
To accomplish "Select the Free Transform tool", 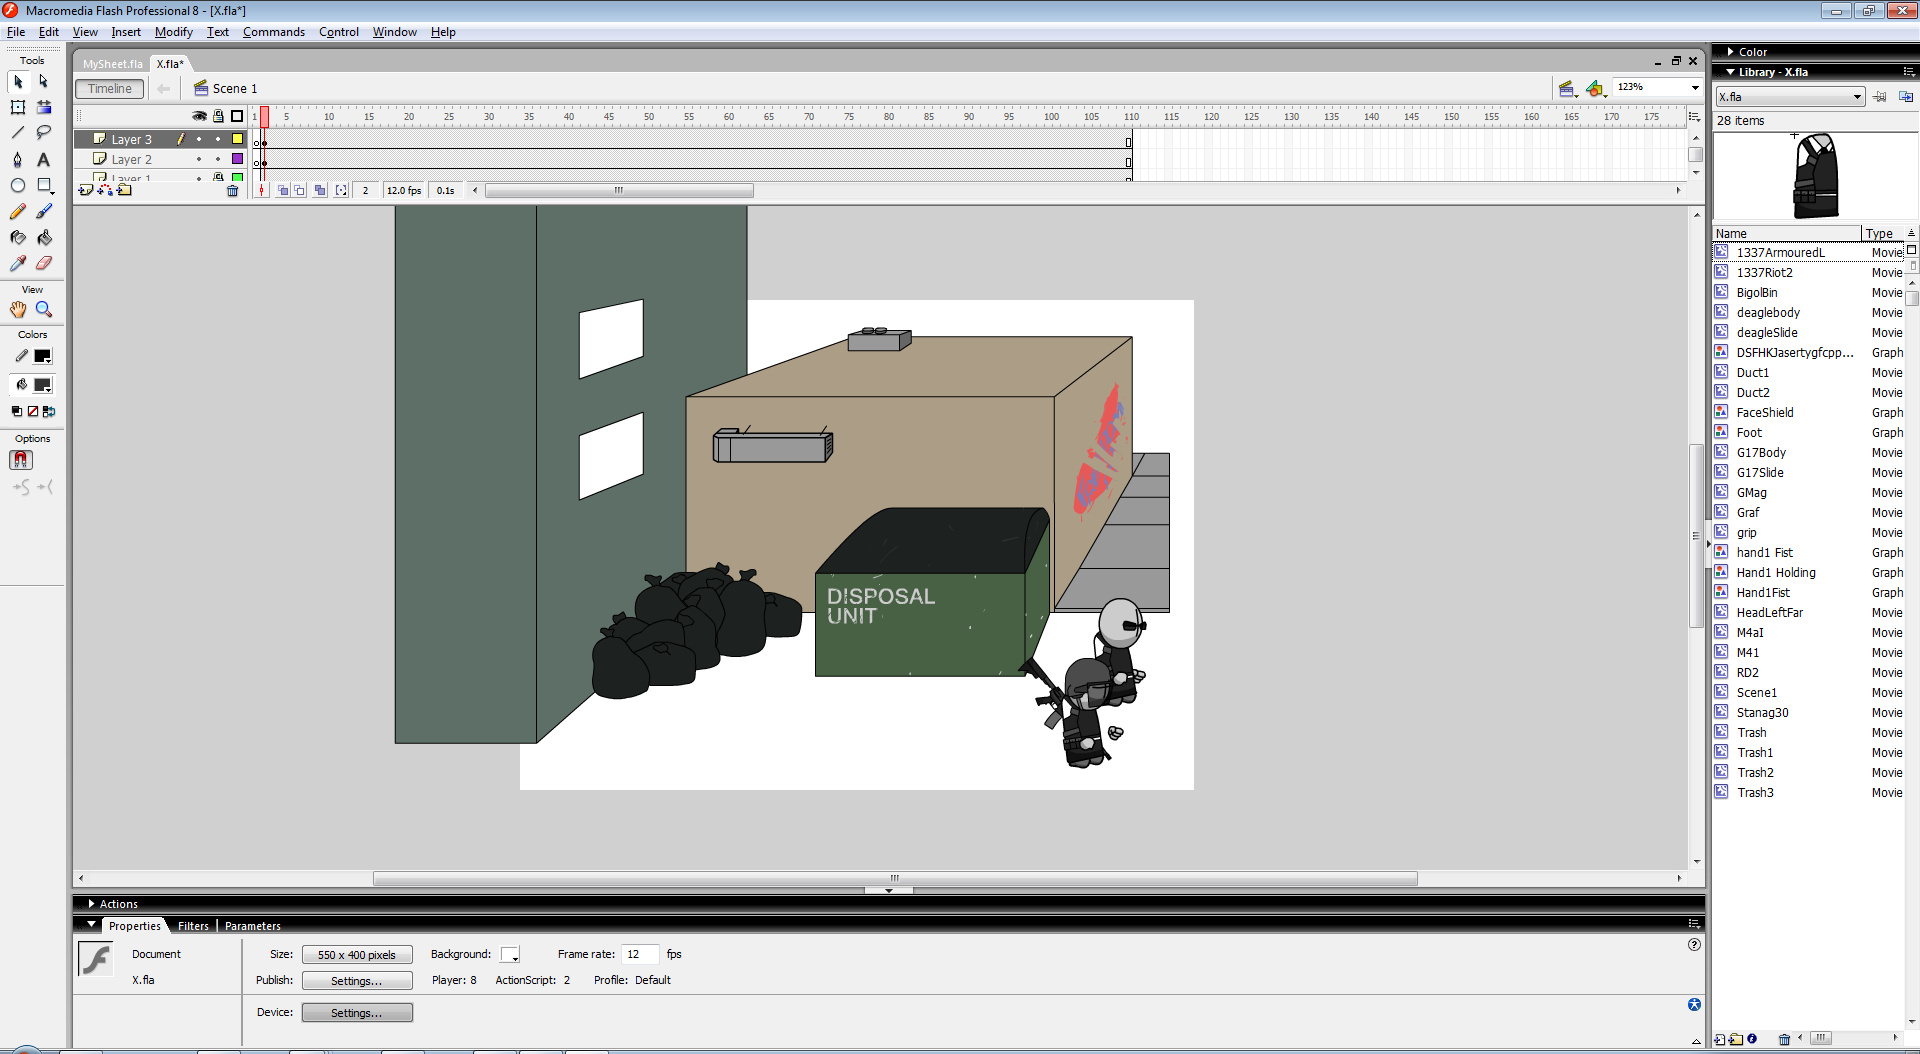I will 18,107.
